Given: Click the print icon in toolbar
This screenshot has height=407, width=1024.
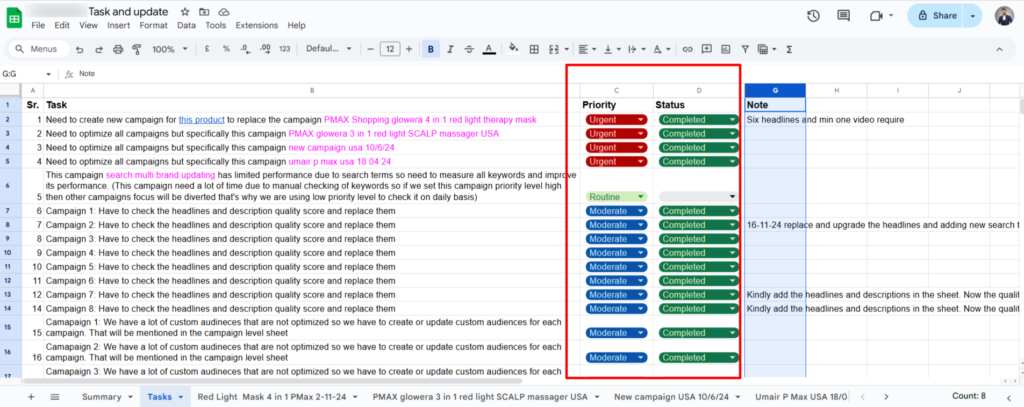Looking at the screenshot, I should click(119, 49).
